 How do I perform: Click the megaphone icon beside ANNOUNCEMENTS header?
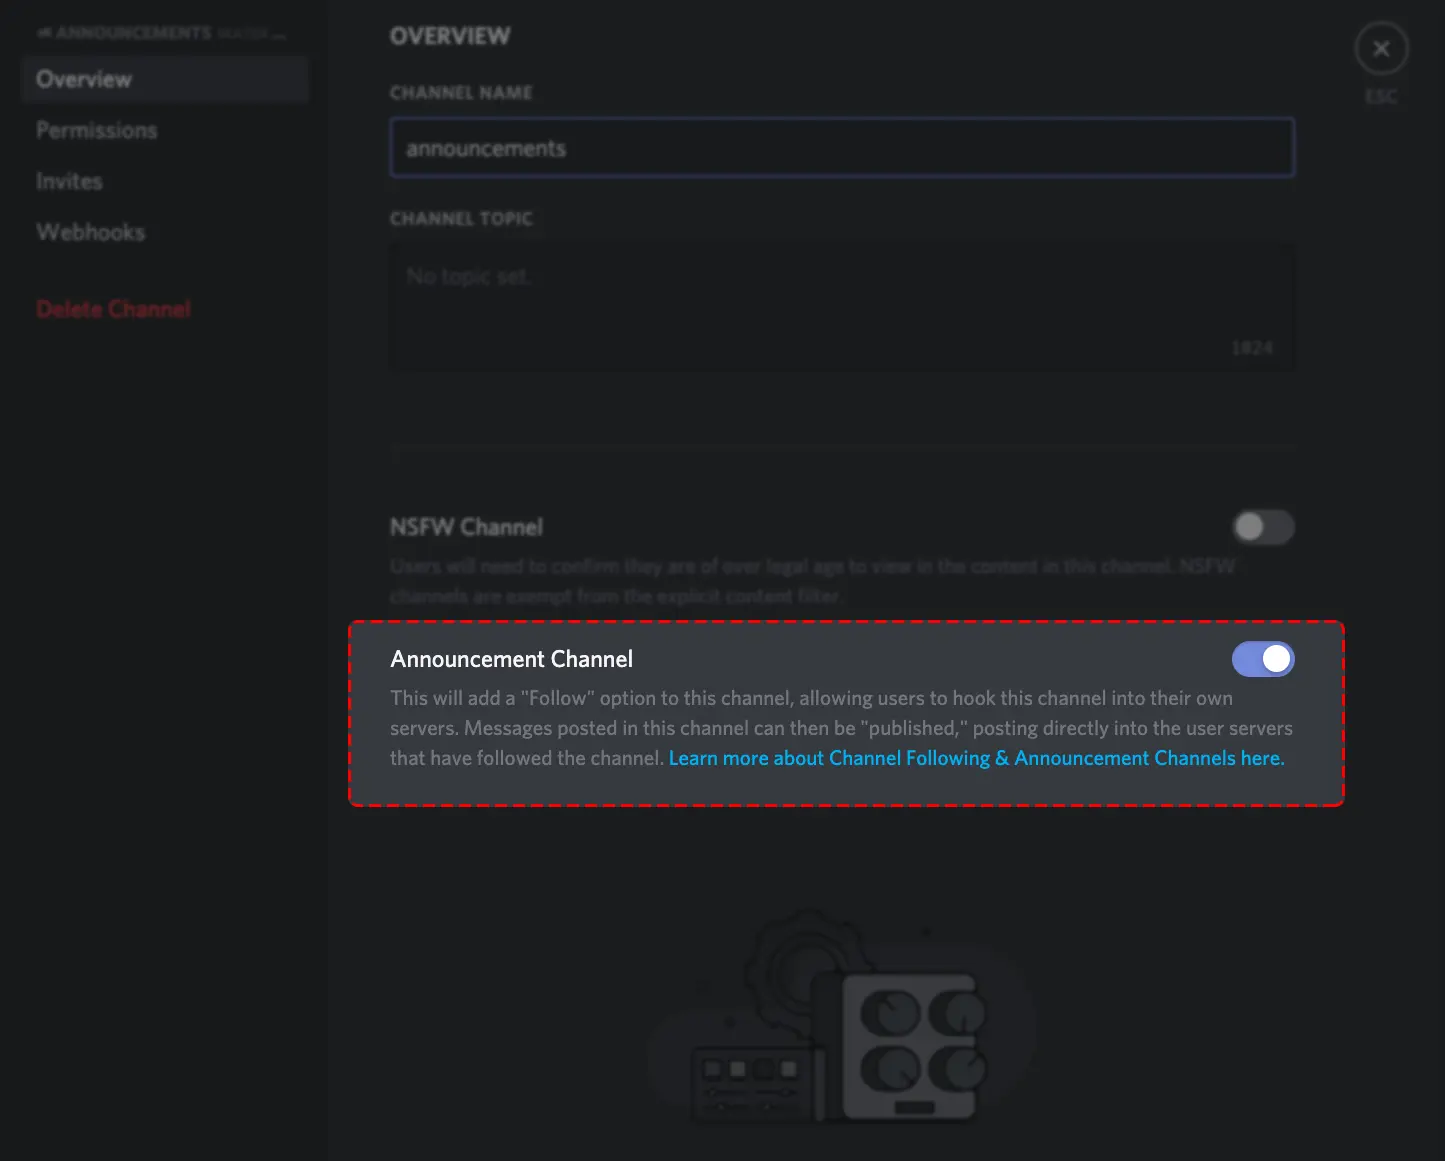(x=44, y=33)
